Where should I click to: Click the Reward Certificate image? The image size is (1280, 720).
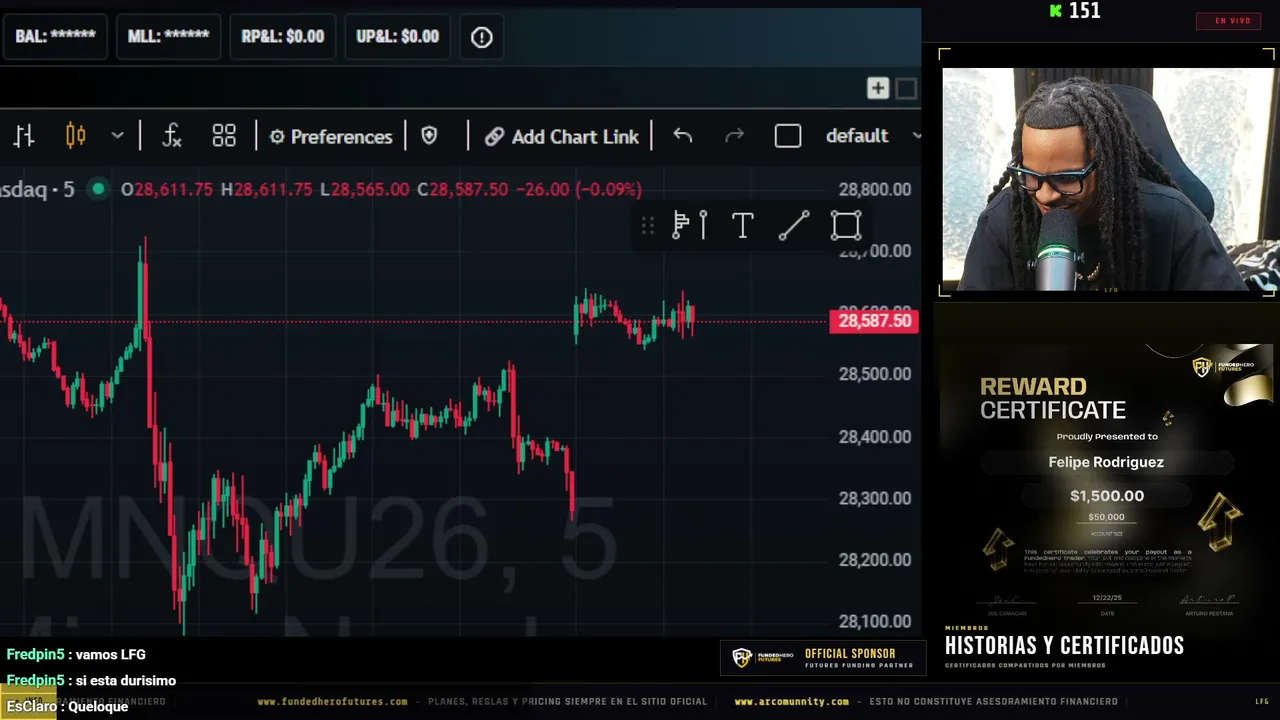(x=1106, y=482)
